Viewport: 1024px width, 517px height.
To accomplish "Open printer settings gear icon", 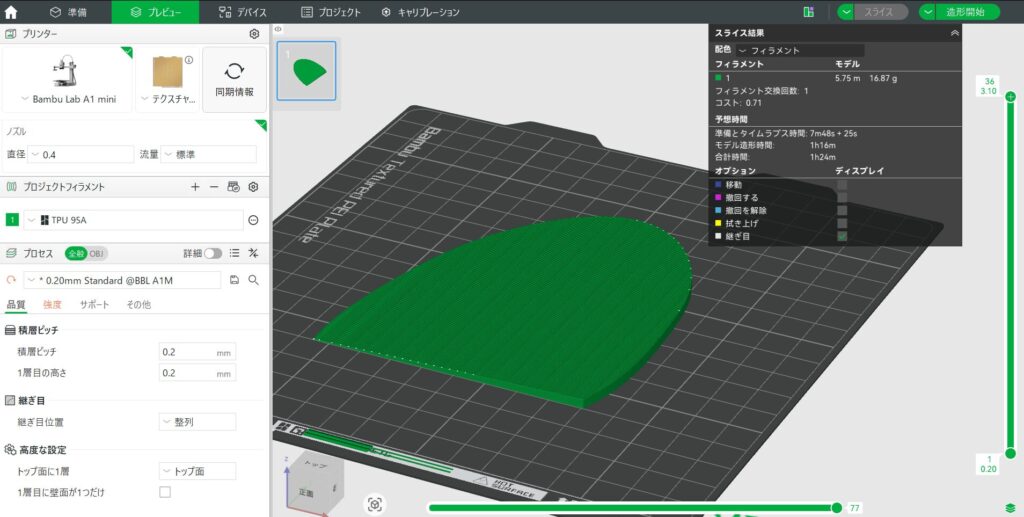I will [x=254, y=34].
